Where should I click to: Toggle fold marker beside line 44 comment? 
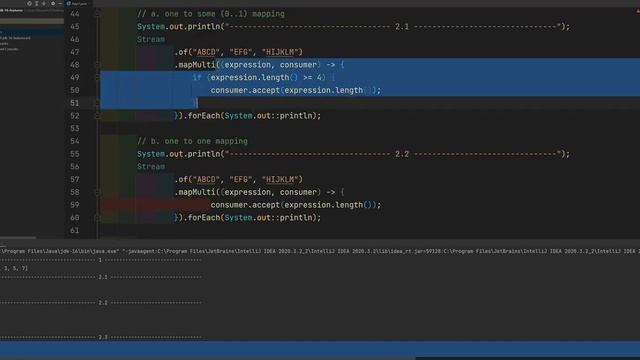tap(97, 14)
